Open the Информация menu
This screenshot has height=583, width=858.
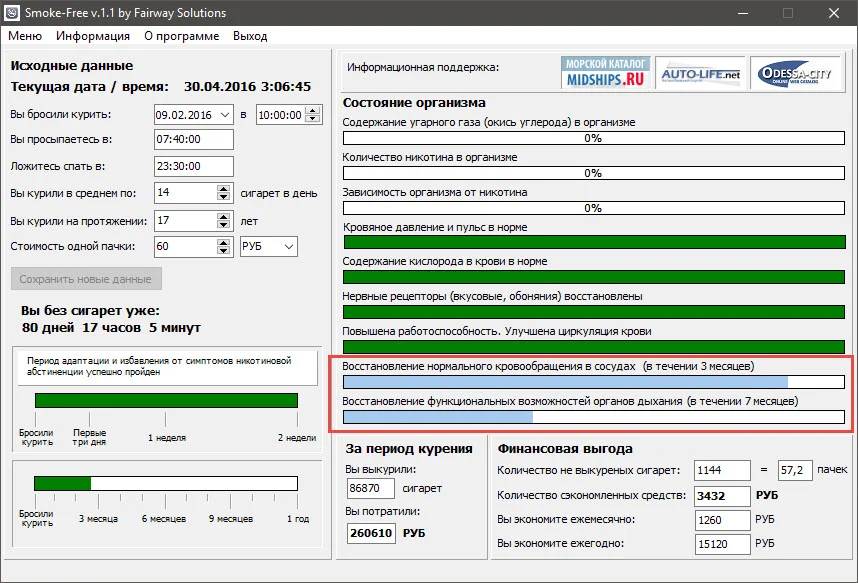click(93, 36)
